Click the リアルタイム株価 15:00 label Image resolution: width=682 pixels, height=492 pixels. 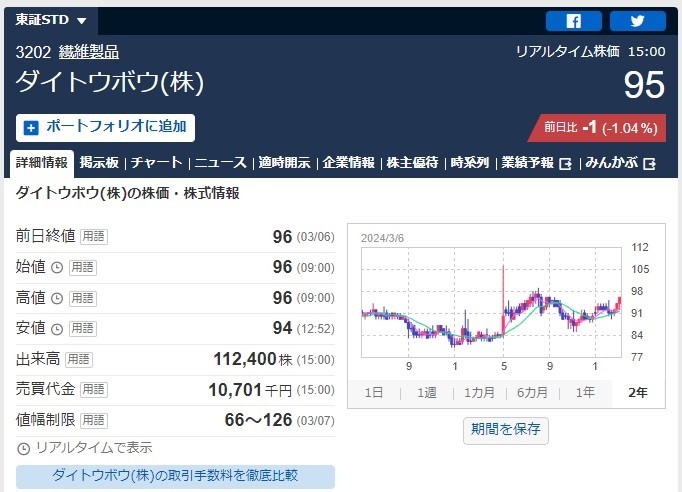pyautogui.click(x=590, y=52)
